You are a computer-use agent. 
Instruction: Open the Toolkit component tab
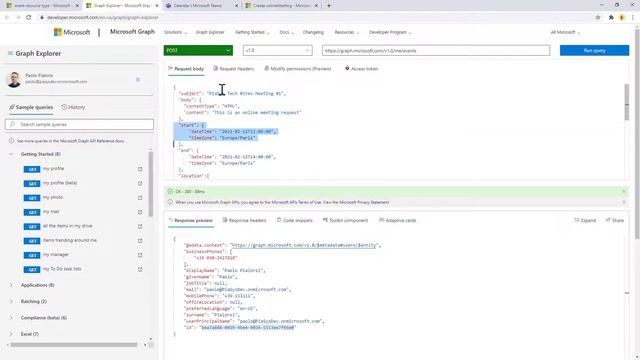tap(345, 220)
